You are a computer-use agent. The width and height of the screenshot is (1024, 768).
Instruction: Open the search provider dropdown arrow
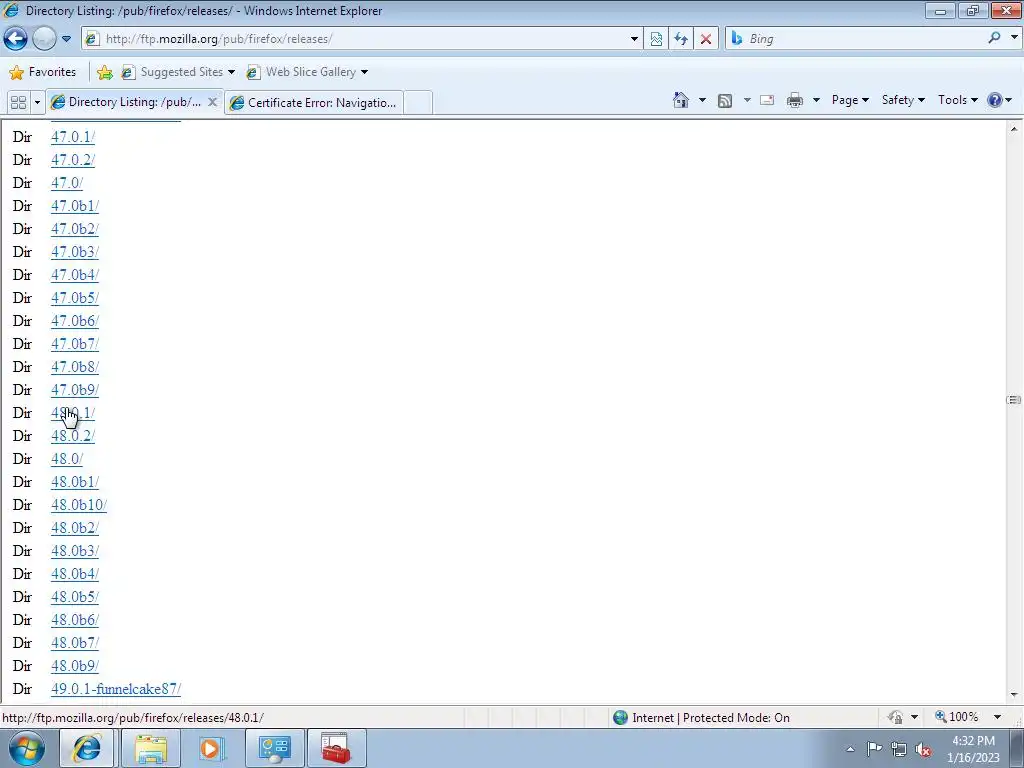(1014, 38)
